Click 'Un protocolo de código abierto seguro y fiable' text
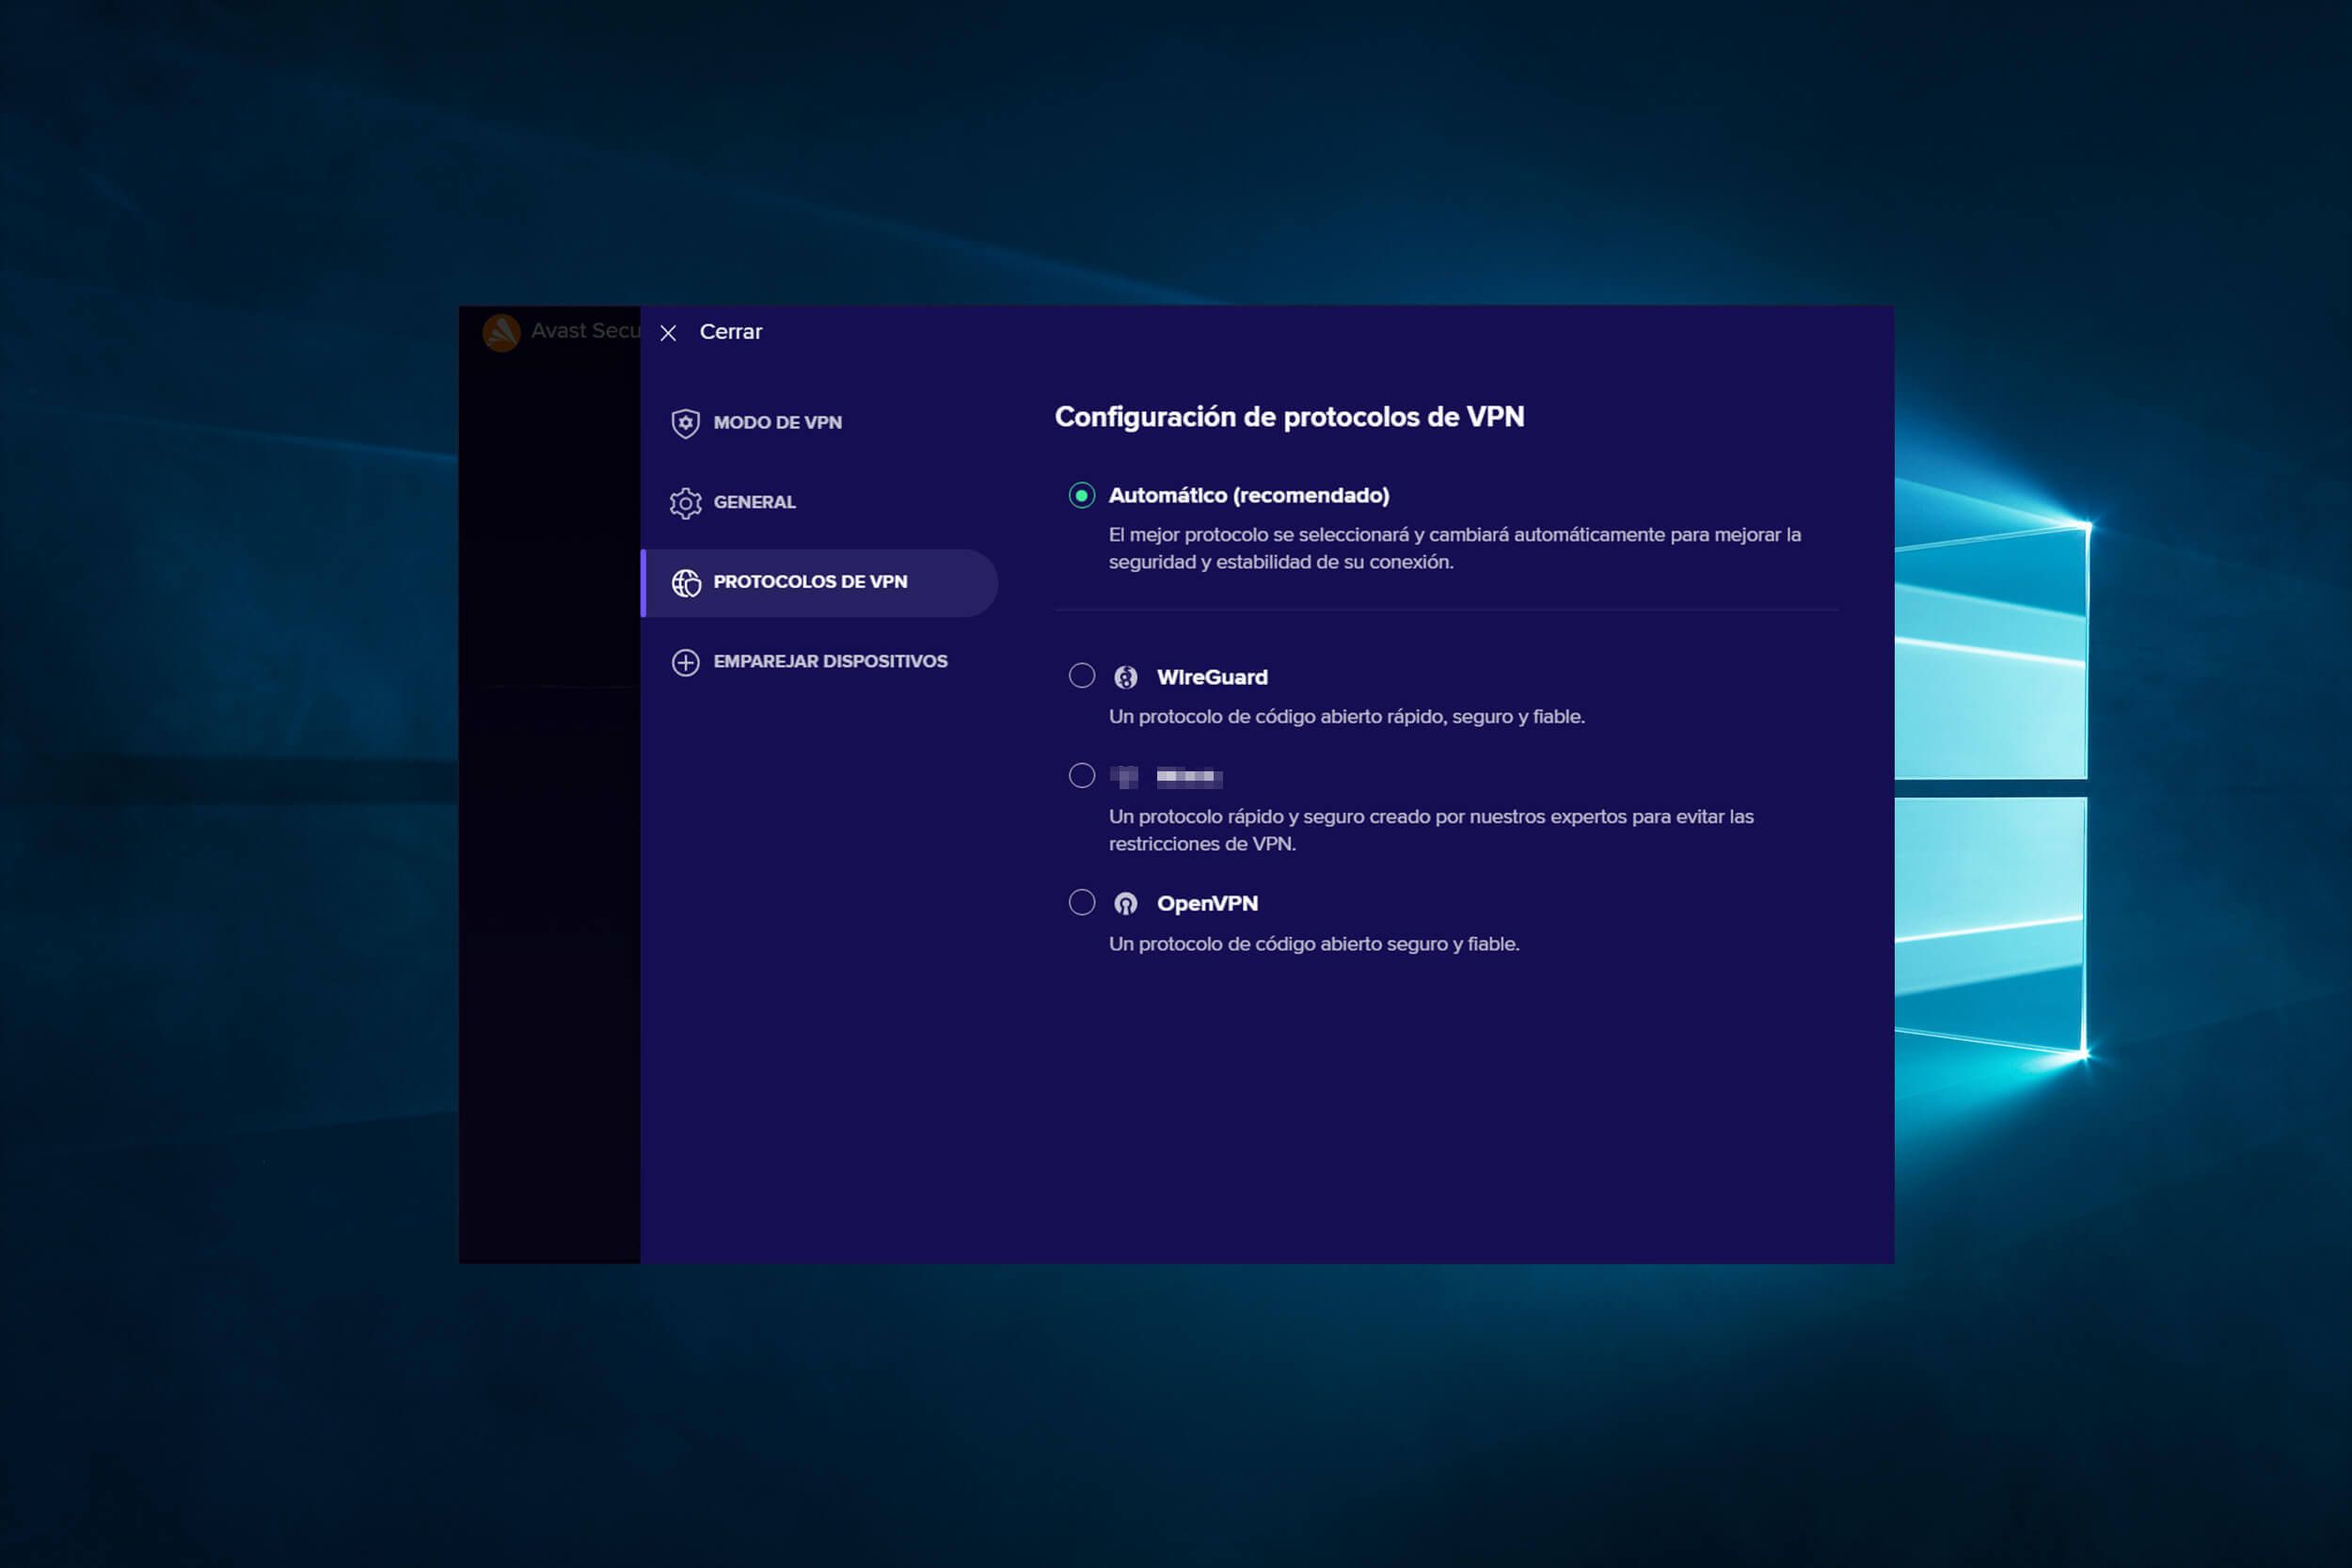2352x1568 pixels. (1314, 944)
